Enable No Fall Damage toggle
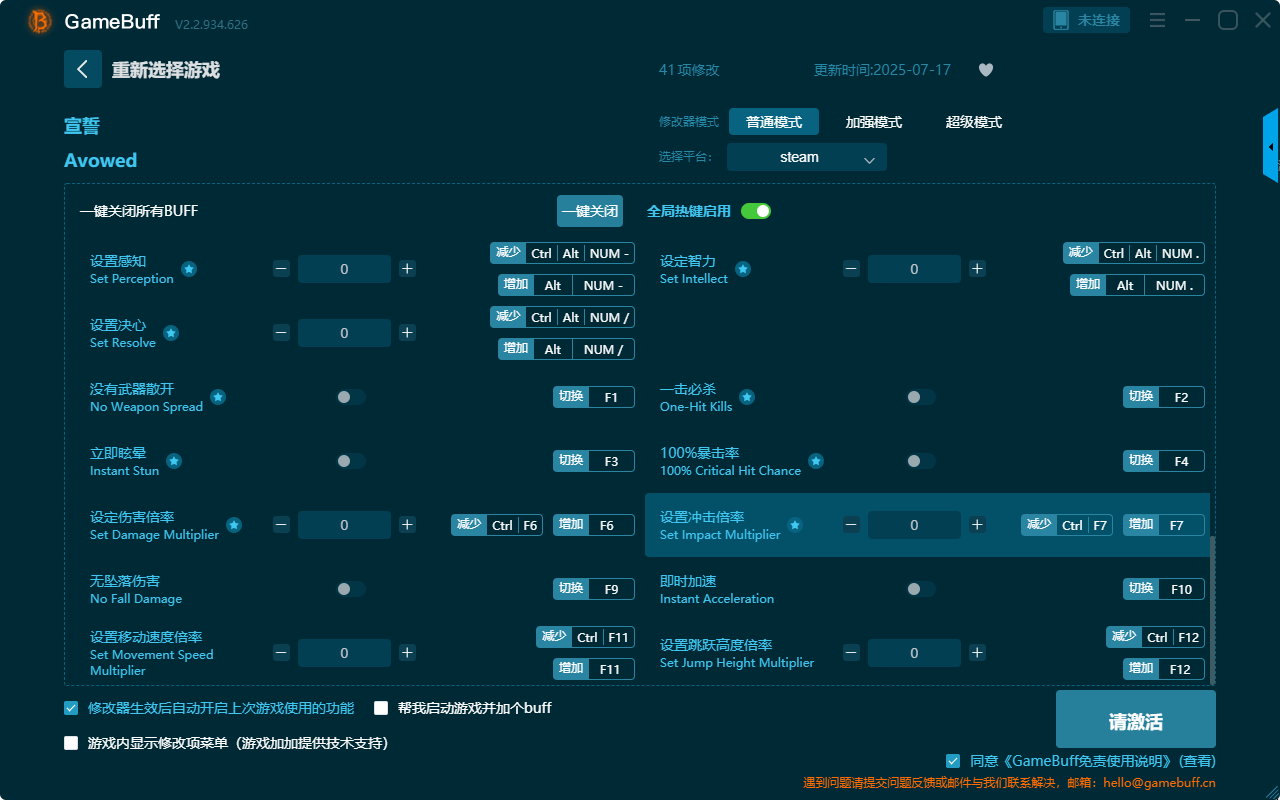1280x800 pixels. (351, 589)
